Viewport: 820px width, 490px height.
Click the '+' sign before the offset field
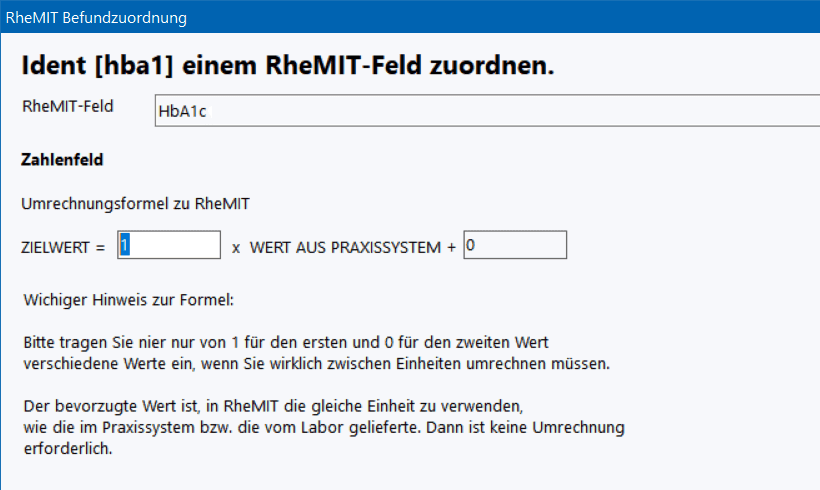pyautogui.click(x=453, y=247)
